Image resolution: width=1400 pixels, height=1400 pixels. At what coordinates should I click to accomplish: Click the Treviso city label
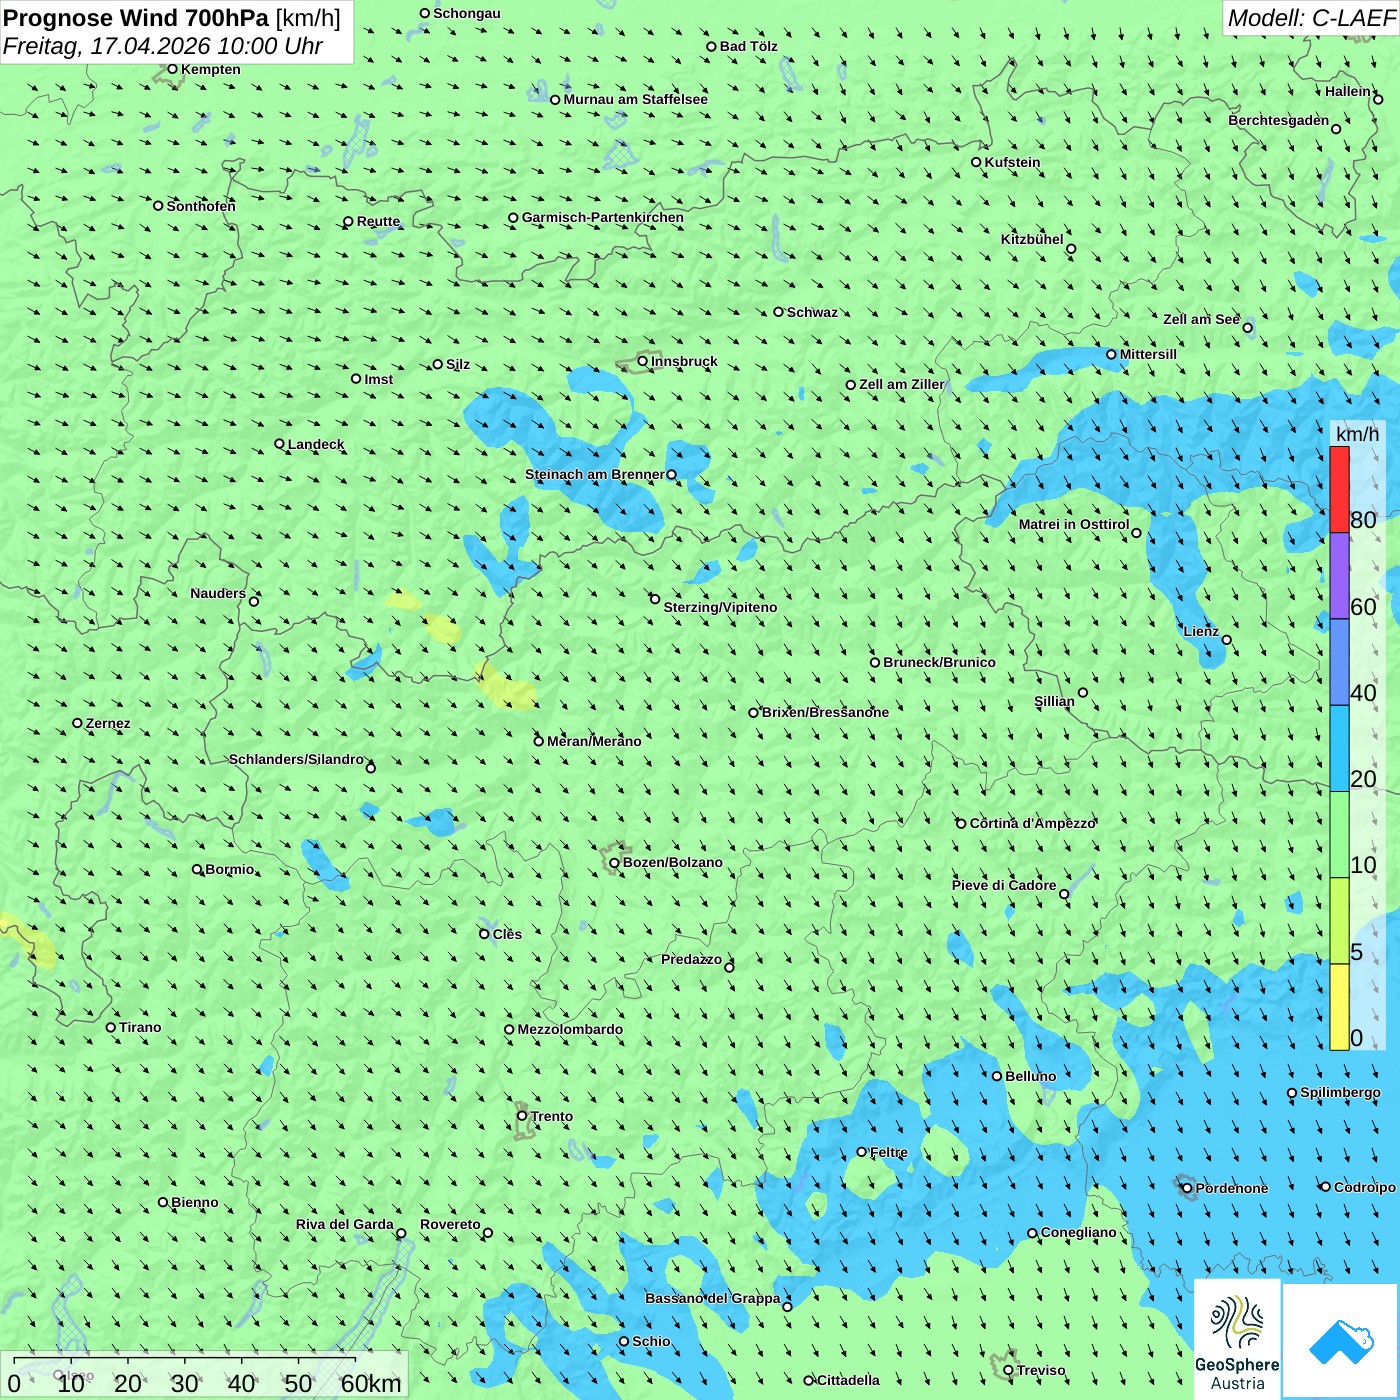coord(1041,1370)
